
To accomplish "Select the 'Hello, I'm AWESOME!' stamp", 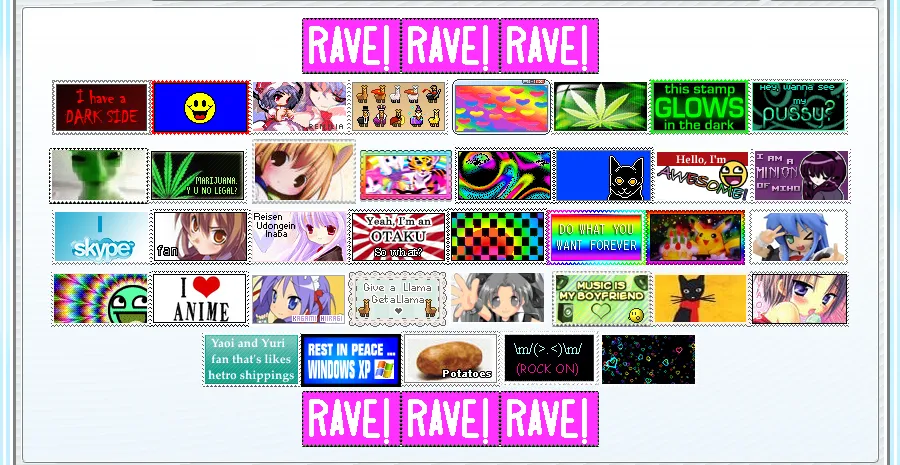I will click(x=703, y=176).
